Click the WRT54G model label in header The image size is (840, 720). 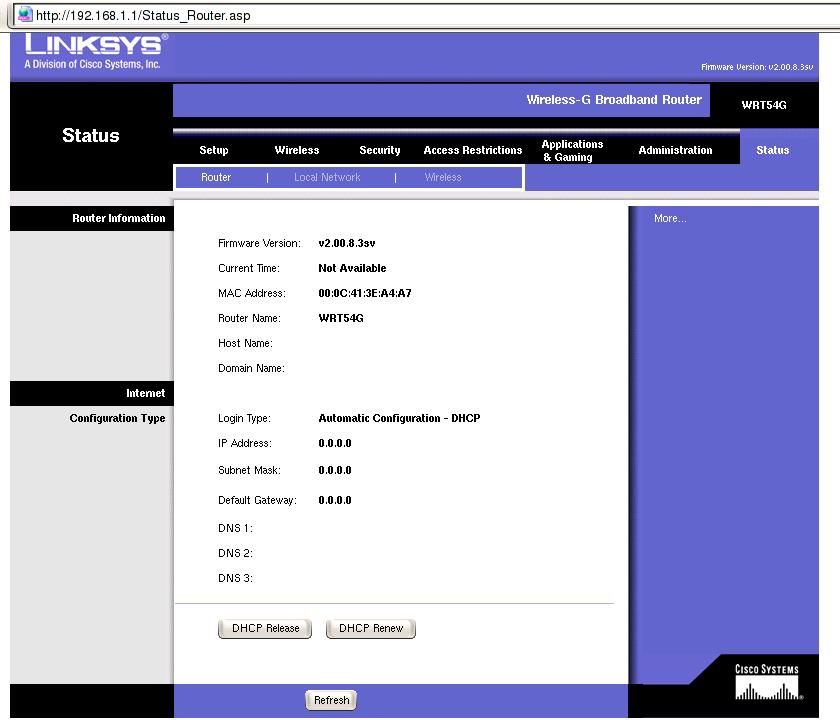tap(764, 106)
